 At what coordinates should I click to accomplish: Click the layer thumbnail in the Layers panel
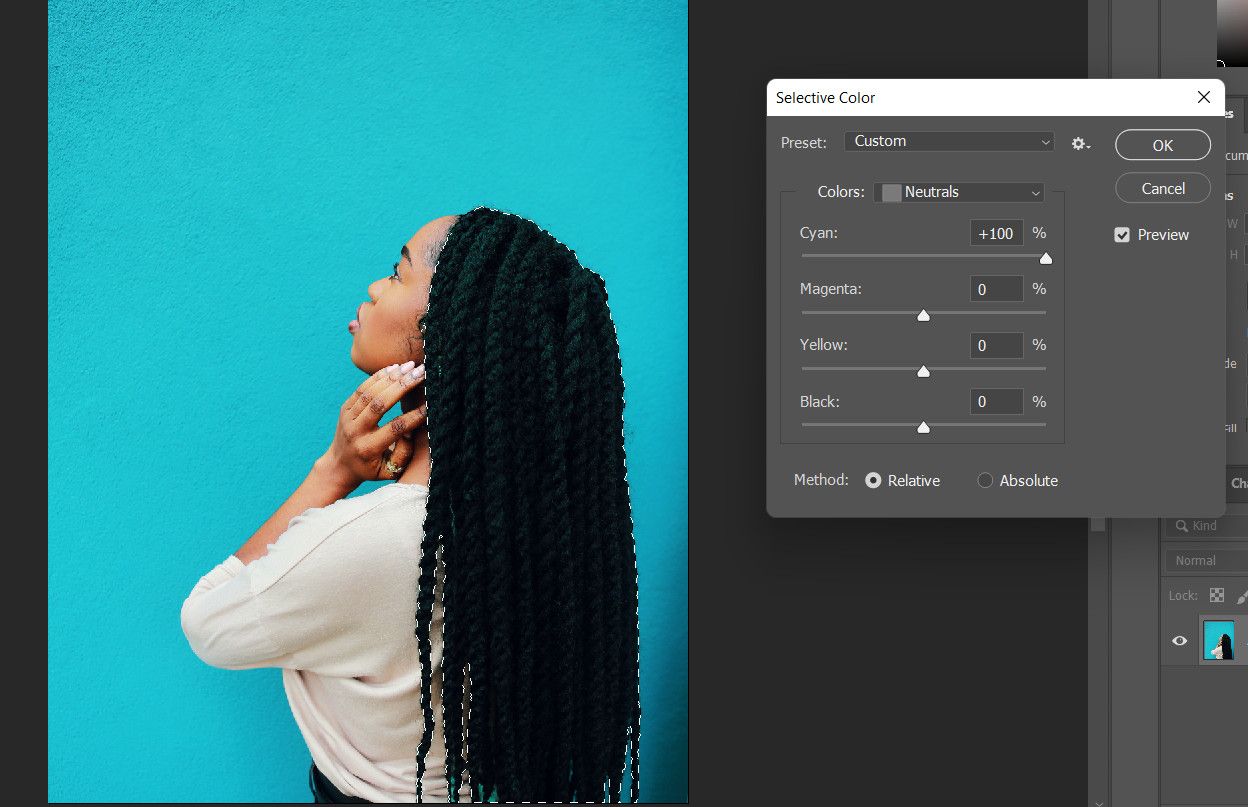click(x=1221, y=640)
